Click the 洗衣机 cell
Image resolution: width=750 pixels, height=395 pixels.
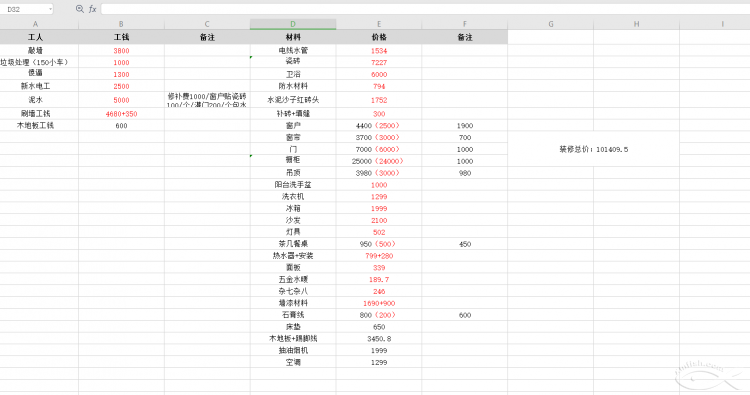tap(293, 197)
